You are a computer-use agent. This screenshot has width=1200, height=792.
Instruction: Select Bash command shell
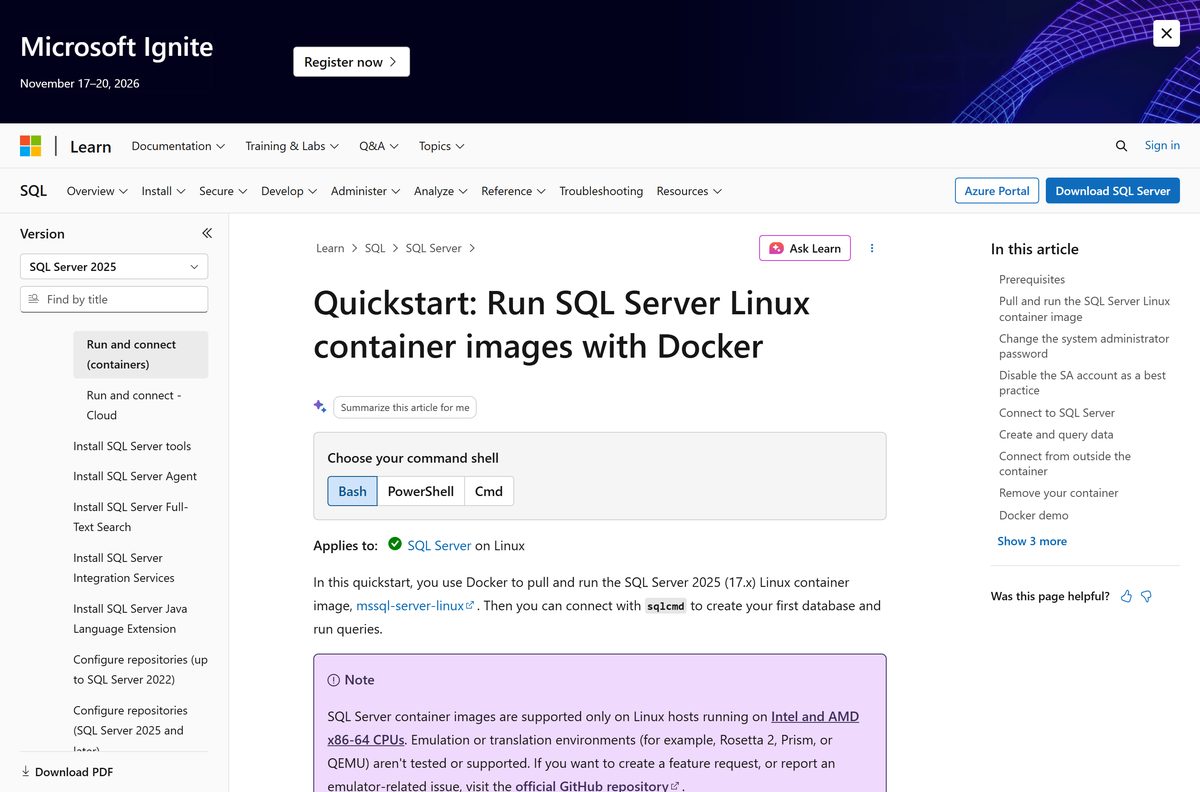(x=352, y=491)
